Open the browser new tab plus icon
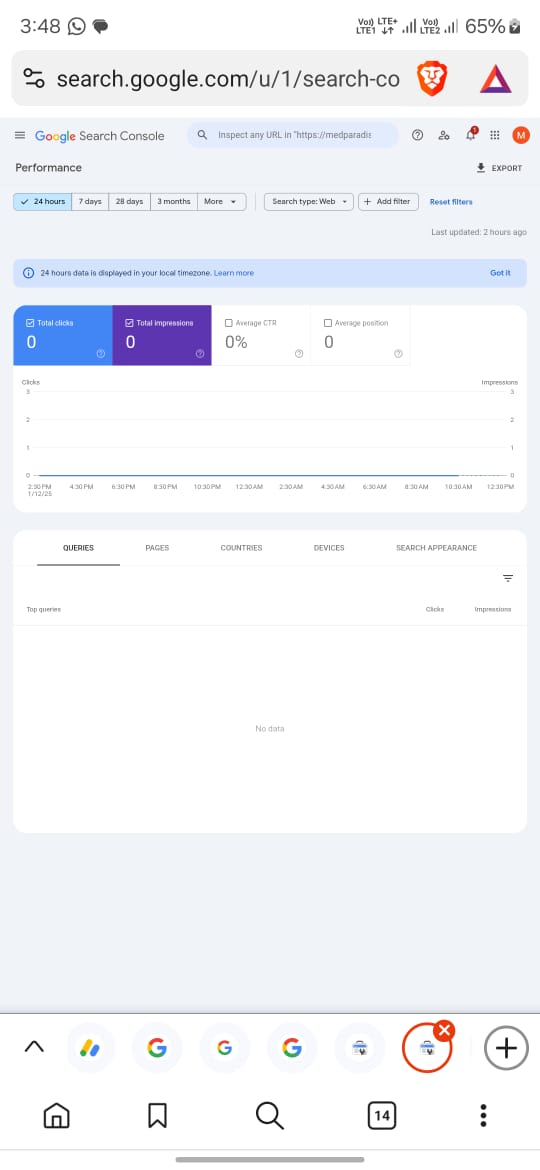 (x=506, y=1048)
